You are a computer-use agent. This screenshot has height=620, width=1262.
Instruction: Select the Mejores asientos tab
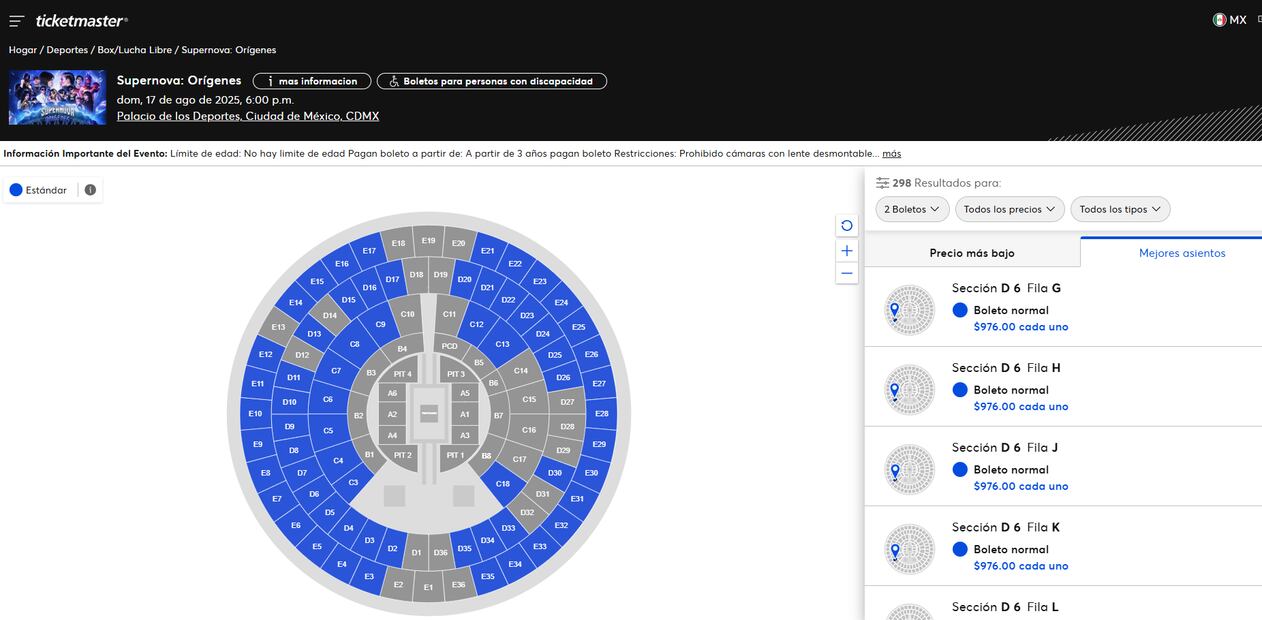(1181, 253)
